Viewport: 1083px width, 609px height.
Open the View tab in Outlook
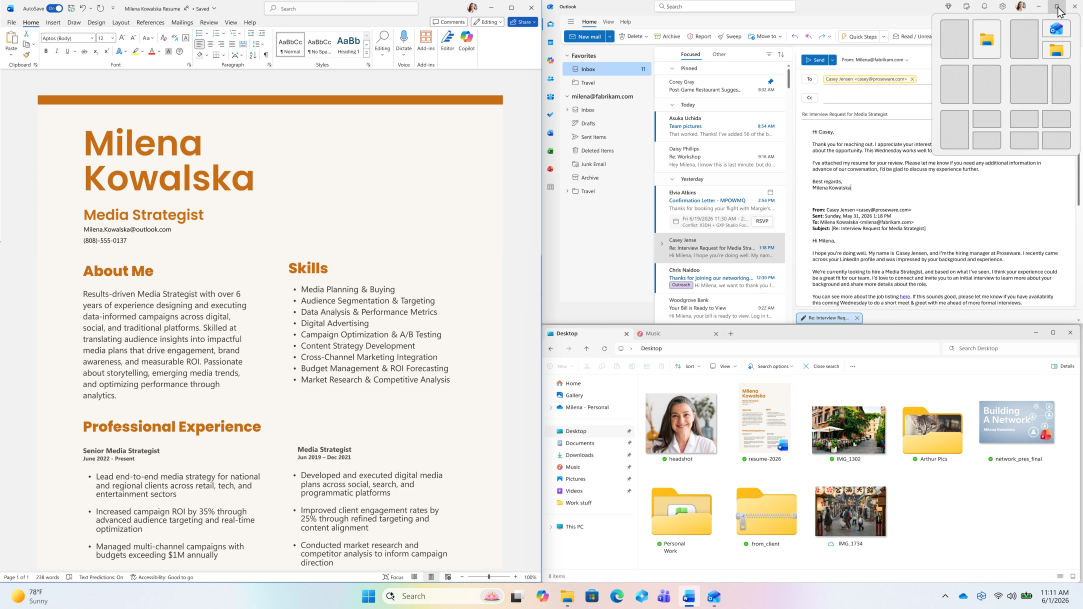(608, 22)
